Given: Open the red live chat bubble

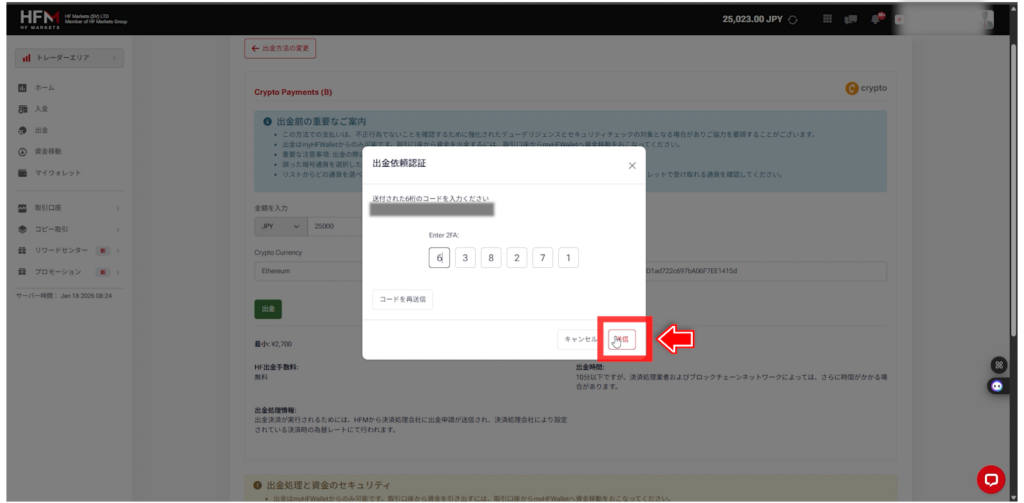Looking at the screenshot, I should (990, 479).
